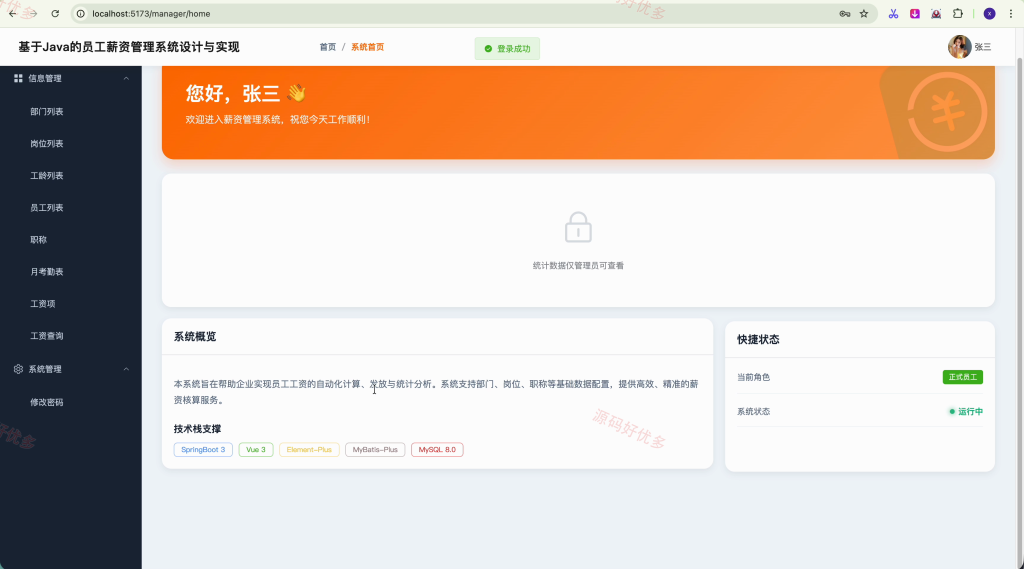The image size is (1024, 569).
Task: Click the browser back arrow
Action: (x=12, y=14)
